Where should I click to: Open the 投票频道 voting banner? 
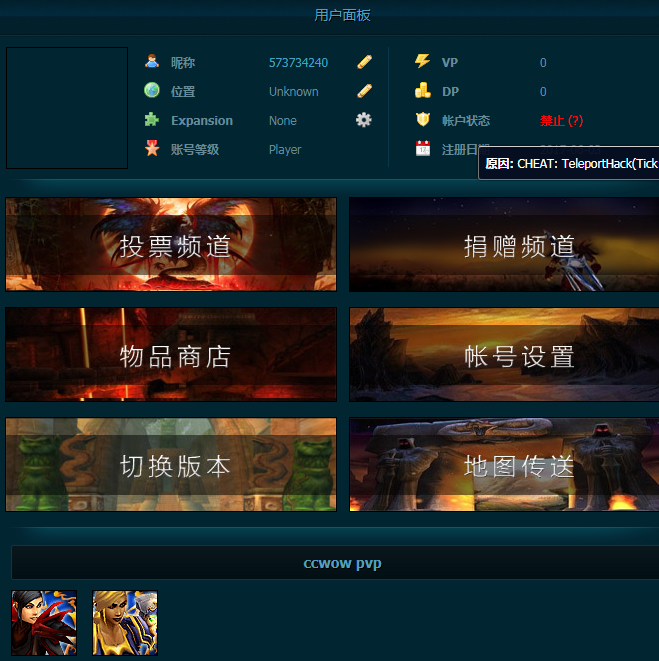[171, 245]
